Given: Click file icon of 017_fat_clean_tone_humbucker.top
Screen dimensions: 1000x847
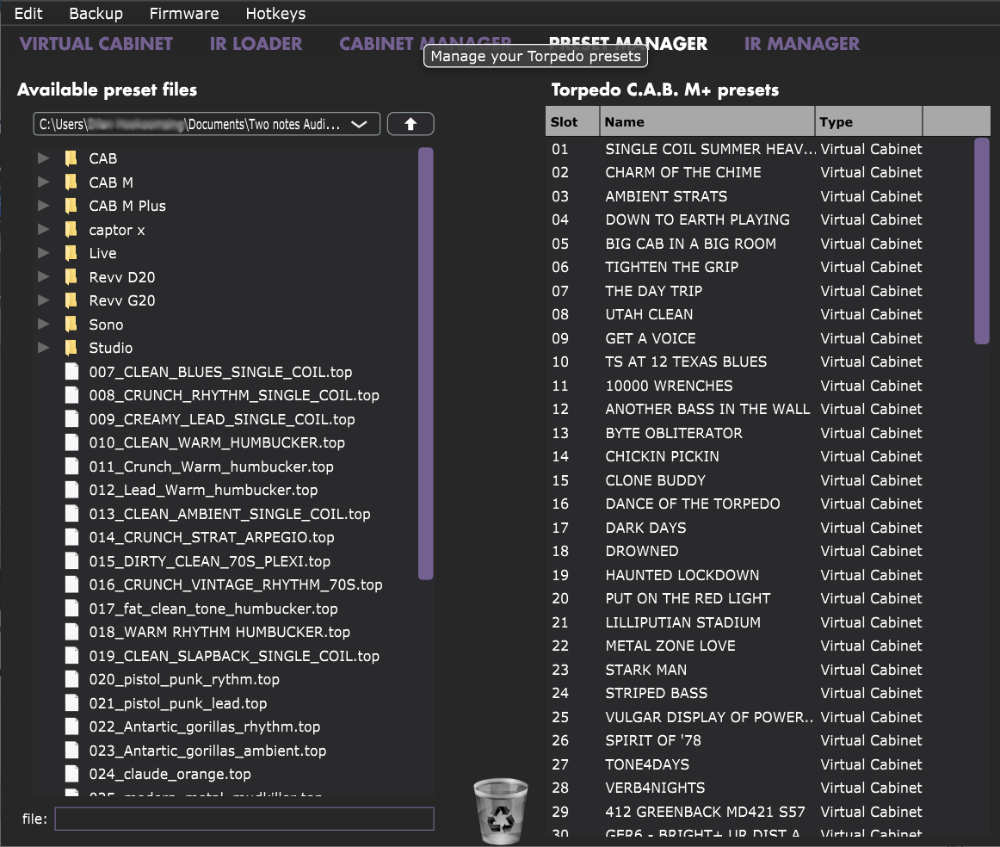Looking at the screenshot, I should click(71, 608).
